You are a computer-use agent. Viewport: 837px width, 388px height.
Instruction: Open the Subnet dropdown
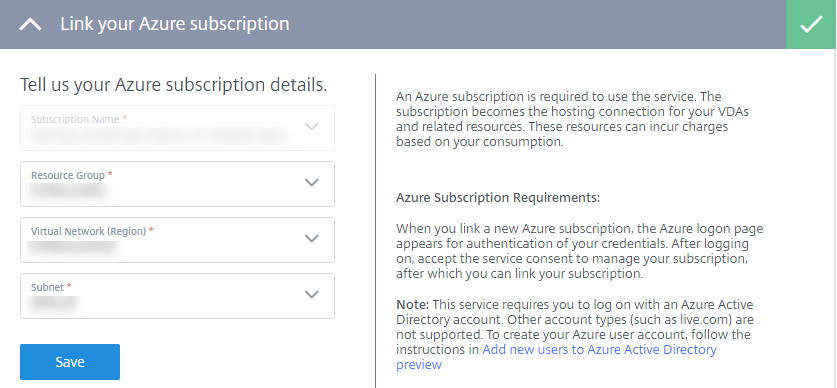coord(177,296)
